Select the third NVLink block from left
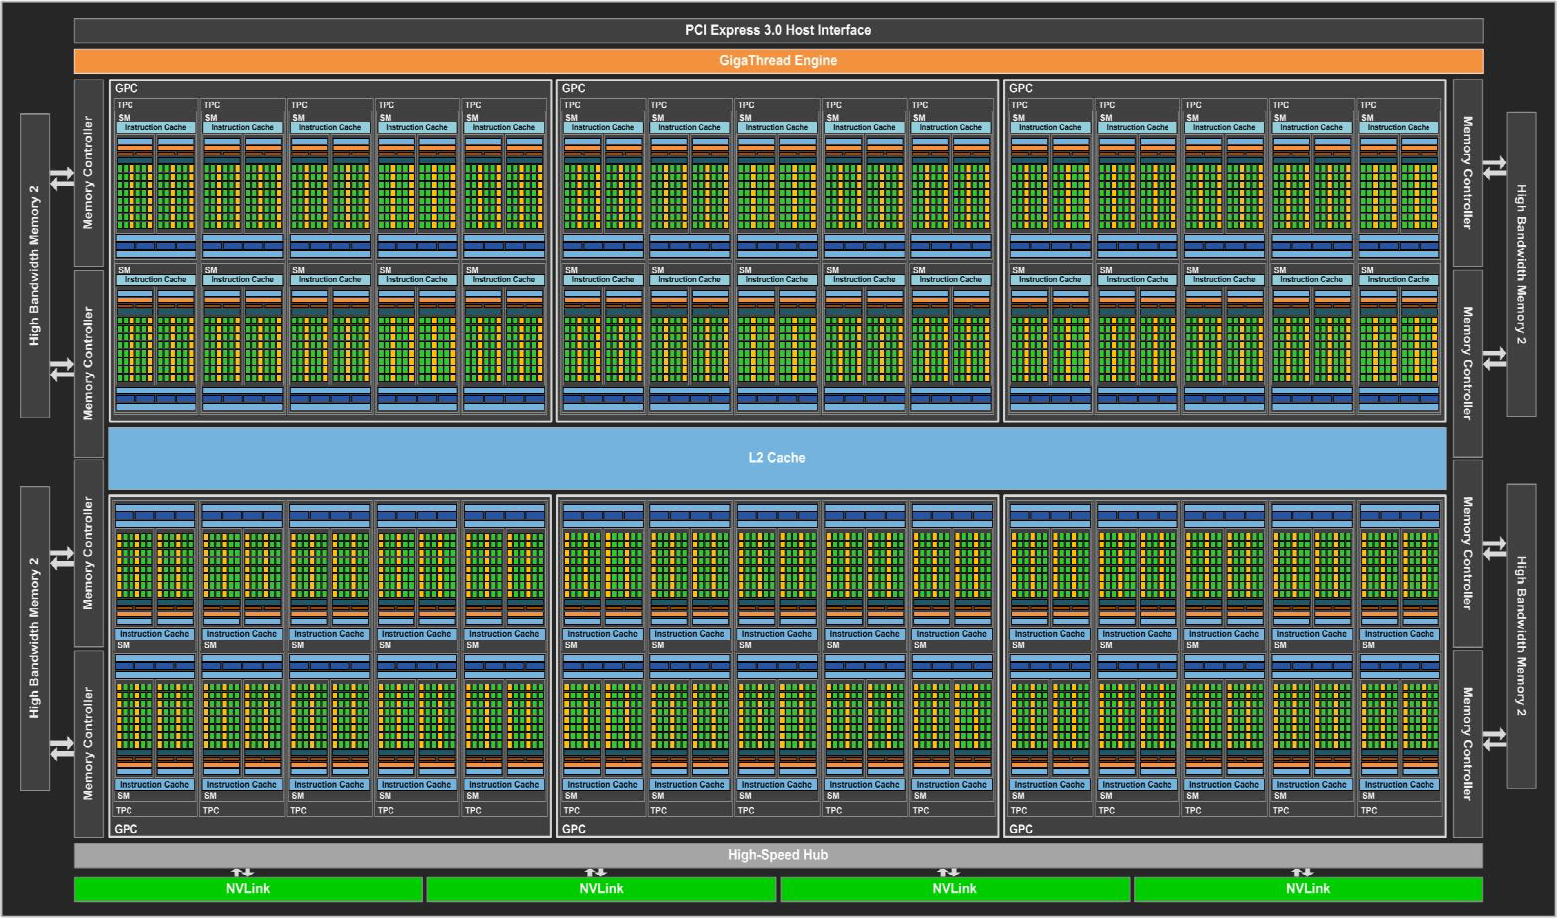 click(955, 889)
